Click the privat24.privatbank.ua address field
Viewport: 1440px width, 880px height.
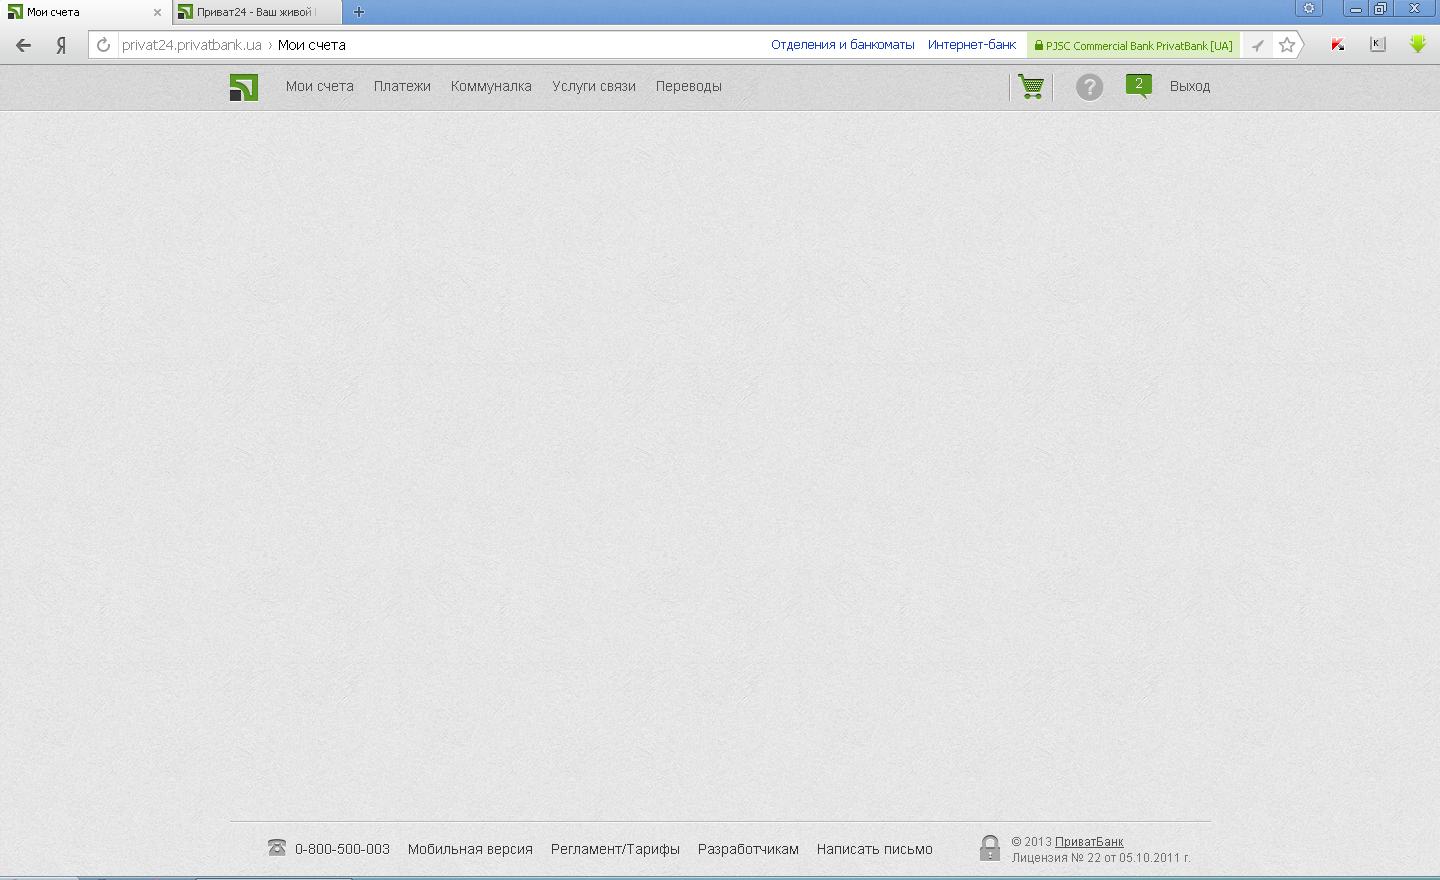pyautogui.click(x=192, y=45)
